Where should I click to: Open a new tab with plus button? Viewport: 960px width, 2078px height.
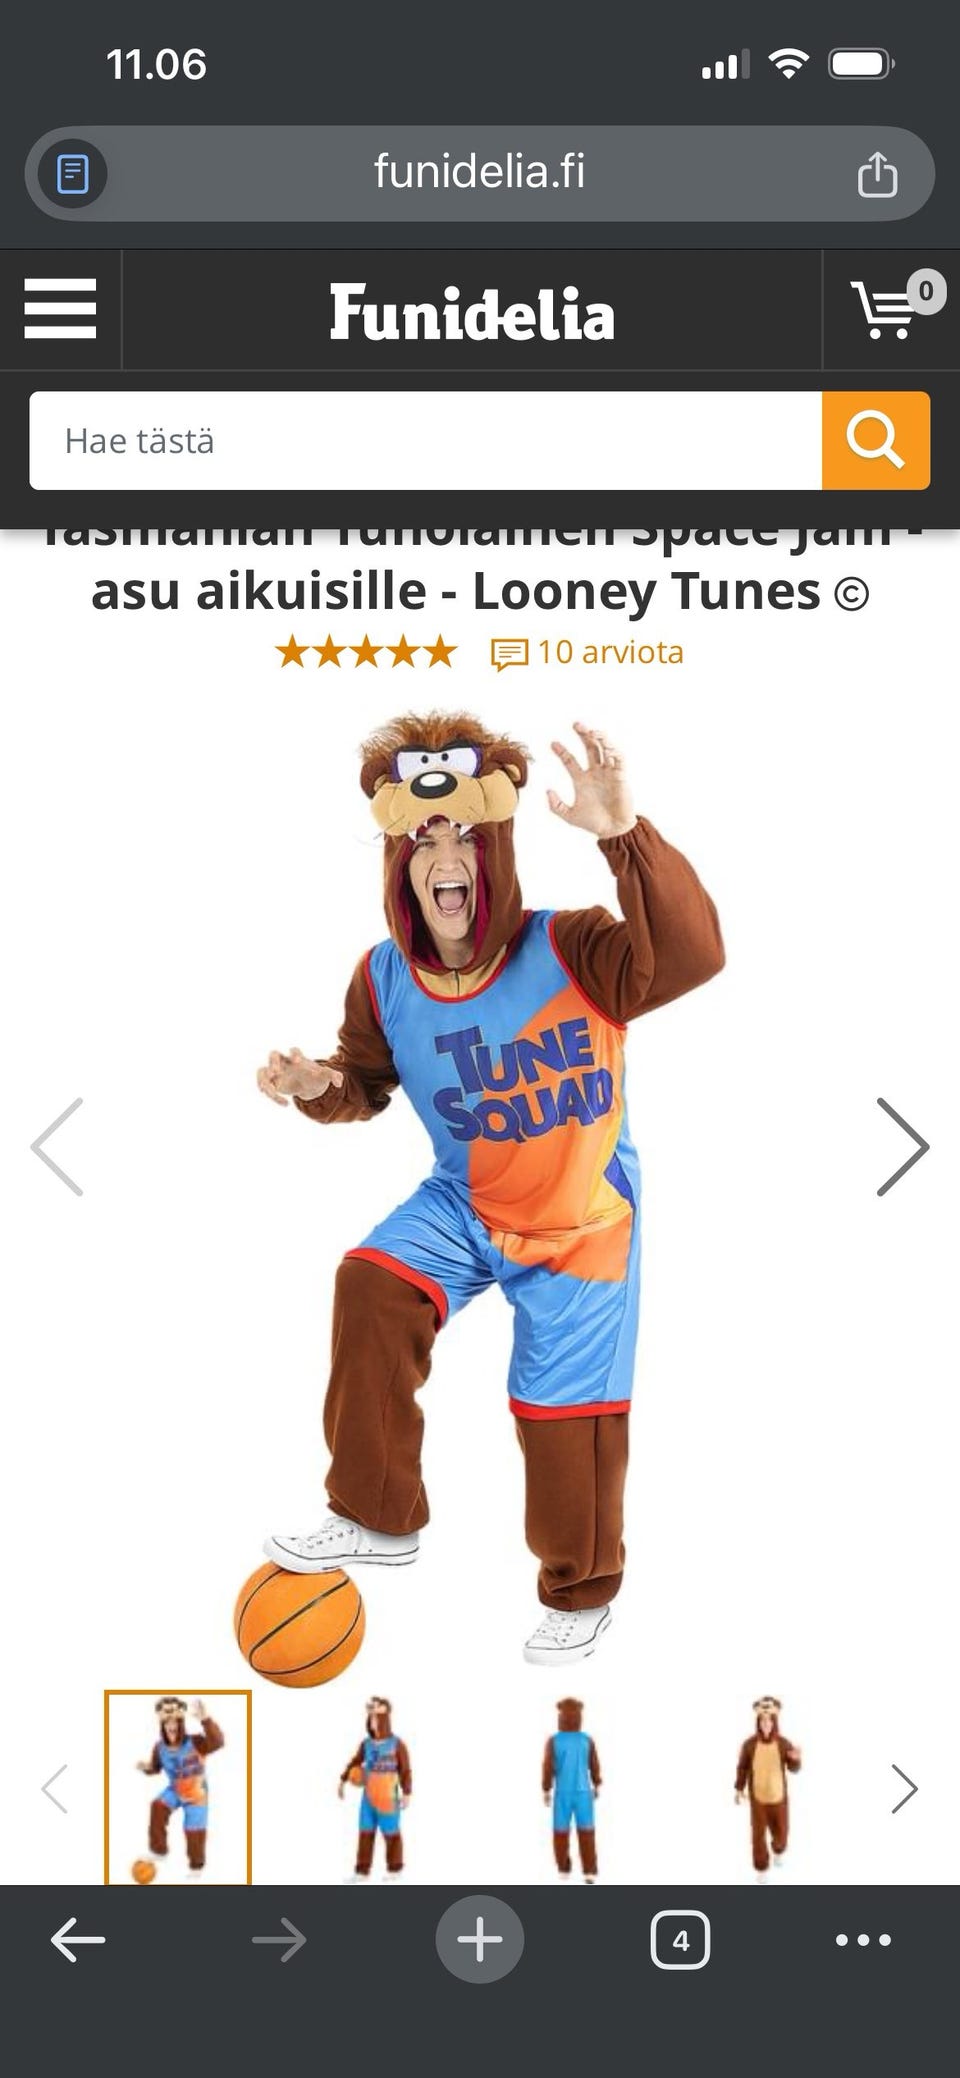tap(480, 1939)
